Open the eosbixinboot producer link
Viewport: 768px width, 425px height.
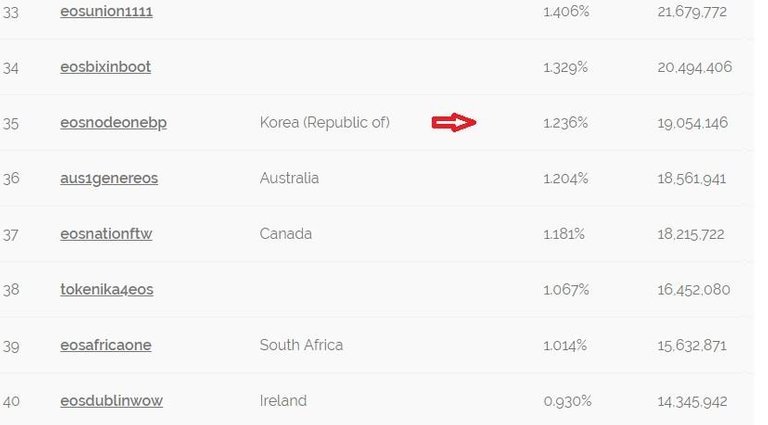click(x=105, y=67)
